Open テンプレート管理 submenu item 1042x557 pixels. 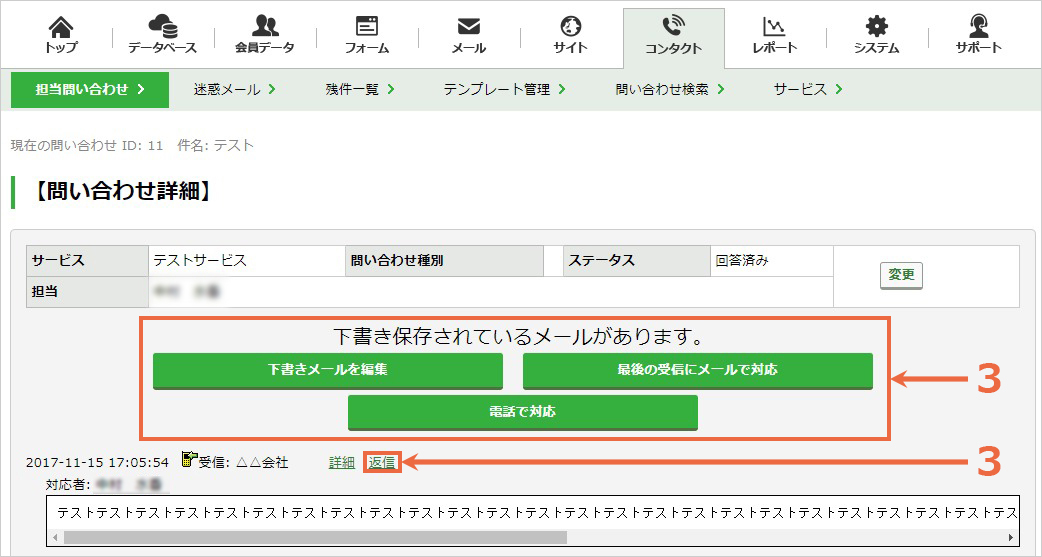pyautogui.click(x=504, y=89)
